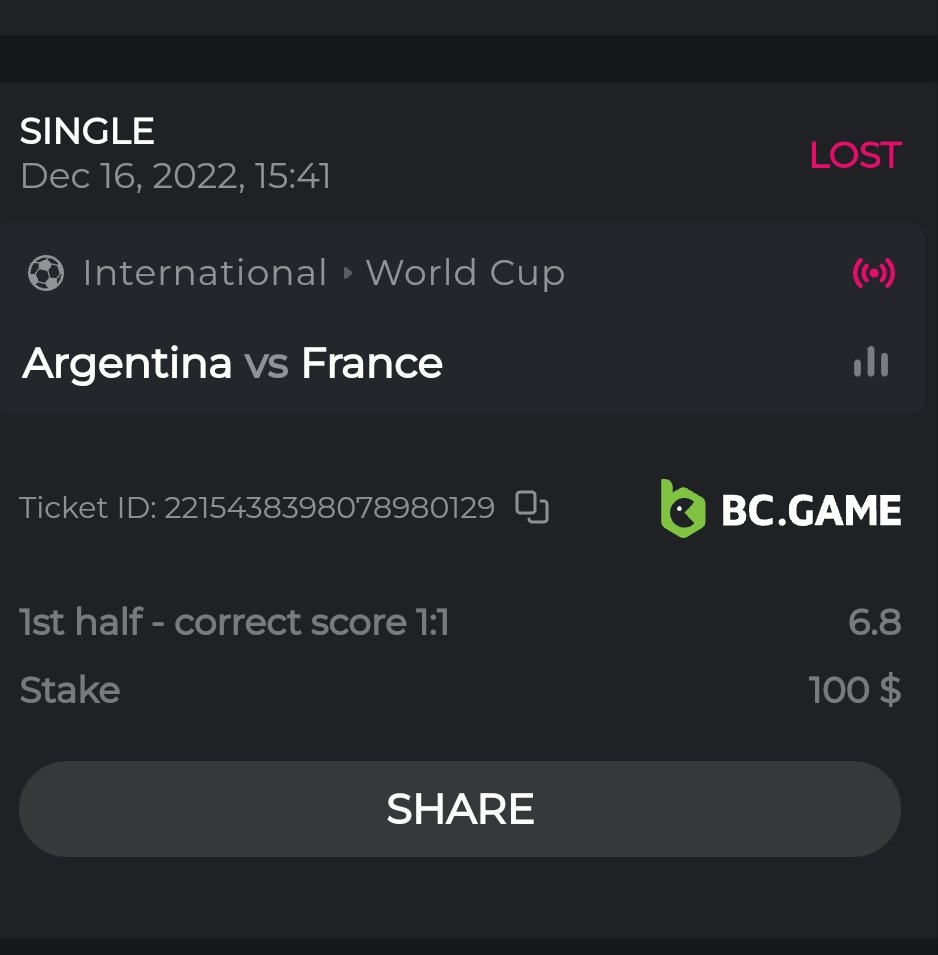This screenshot has width=938, height=955.
Task: Click the soccer ball sport icon
Action: point(46,273)
